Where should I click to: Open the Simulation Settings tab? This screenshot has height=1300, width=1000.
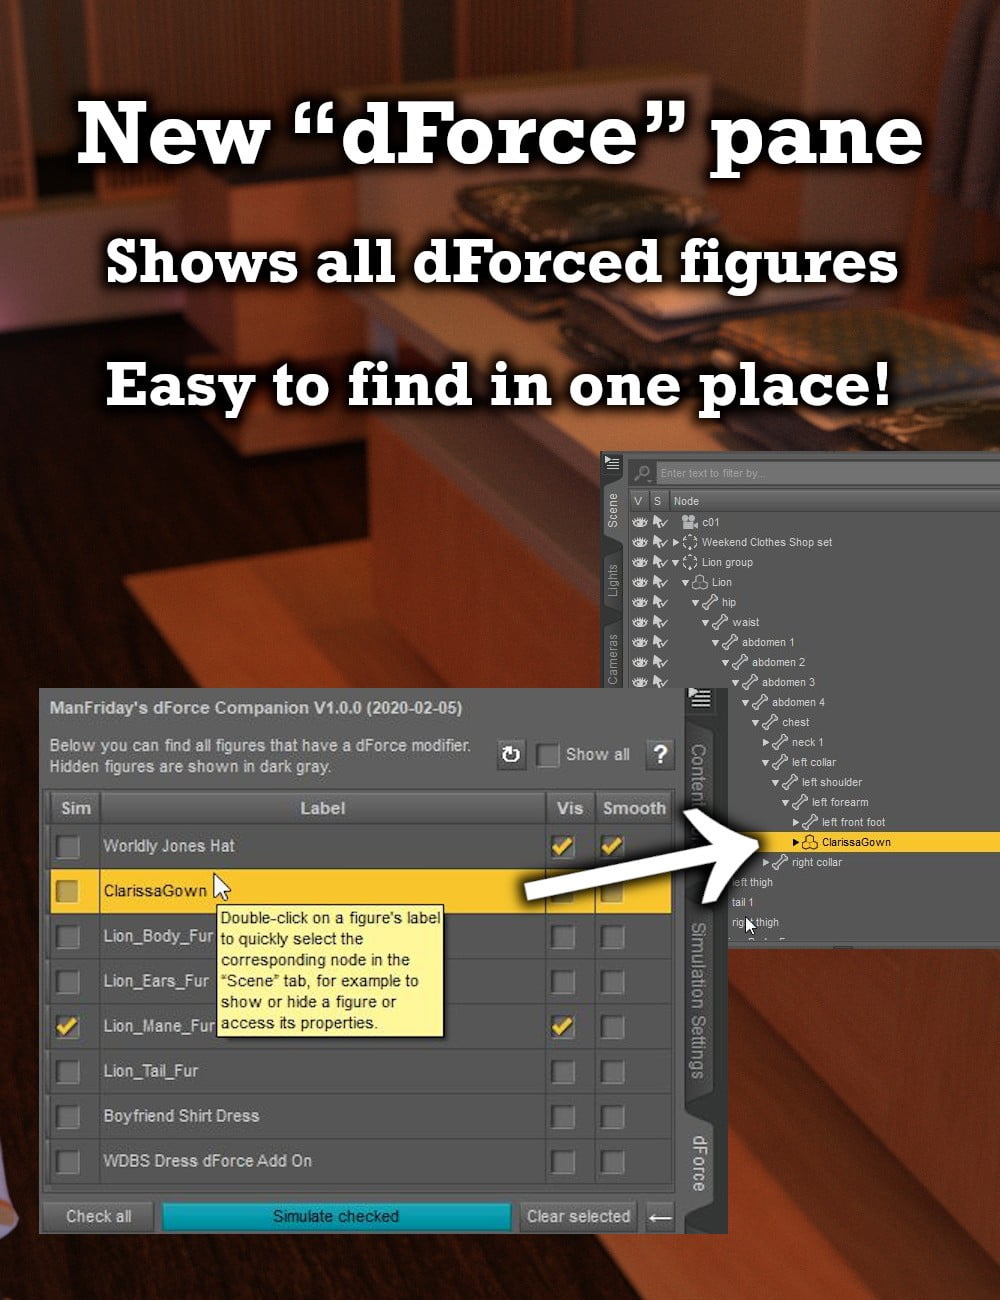pyautogui.click(x=699, y=1000)
